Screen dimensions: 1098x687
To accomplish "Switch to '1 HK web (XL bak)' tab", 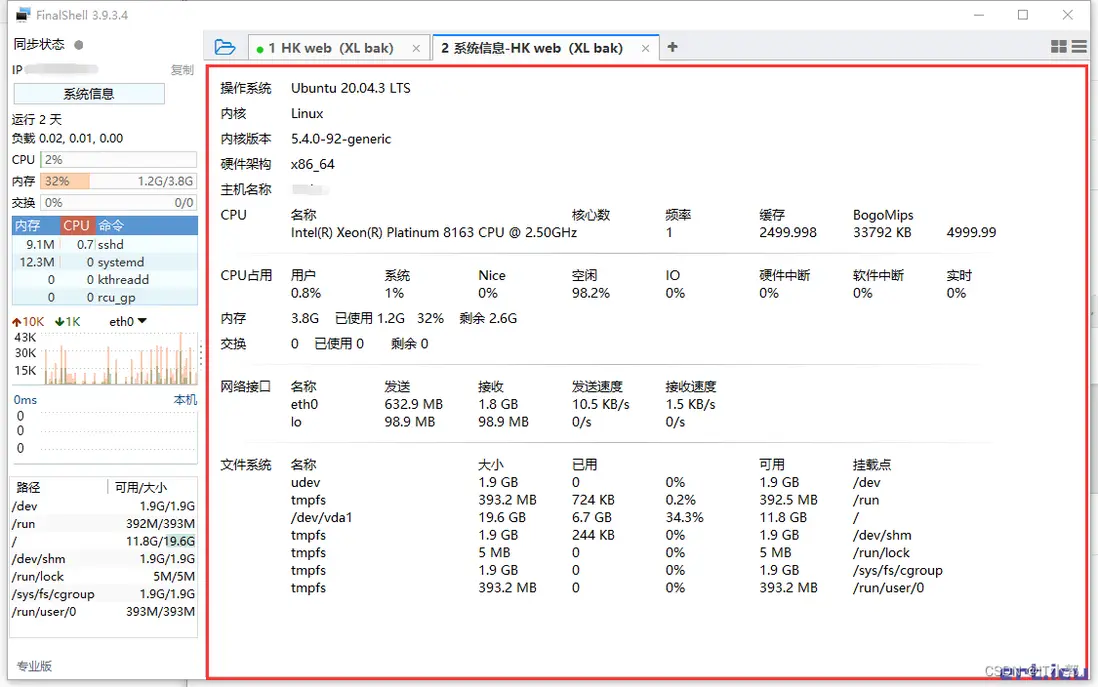I will pos(331,48).
